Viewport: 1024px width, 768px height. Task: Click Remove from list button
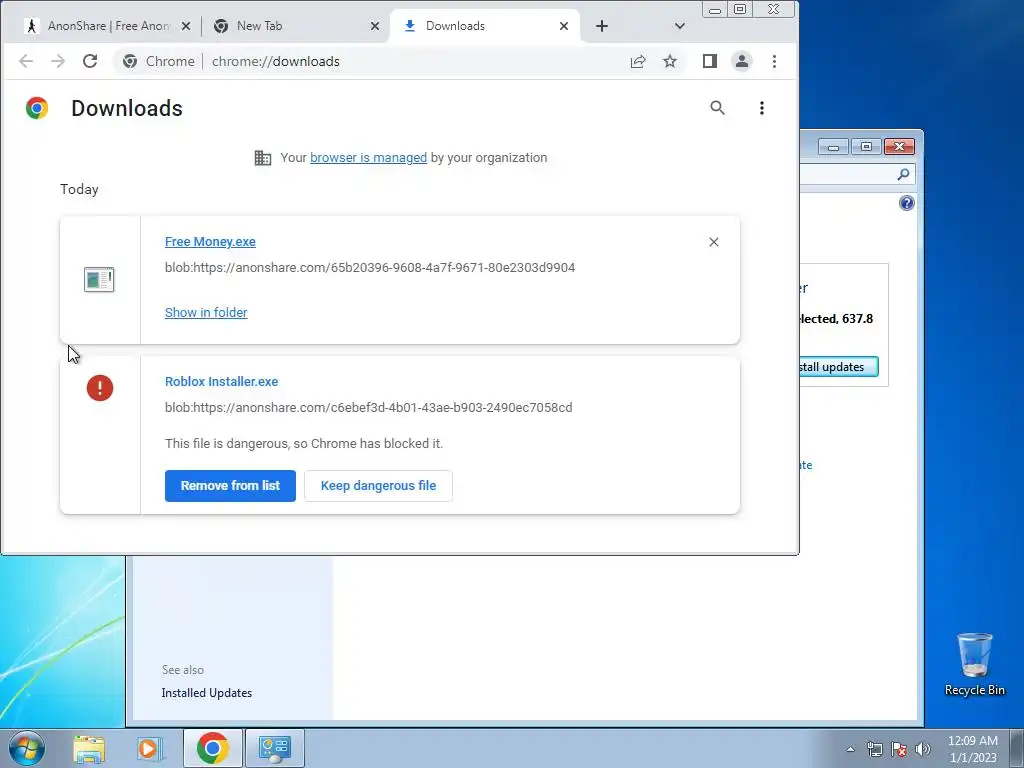point(231,486)
